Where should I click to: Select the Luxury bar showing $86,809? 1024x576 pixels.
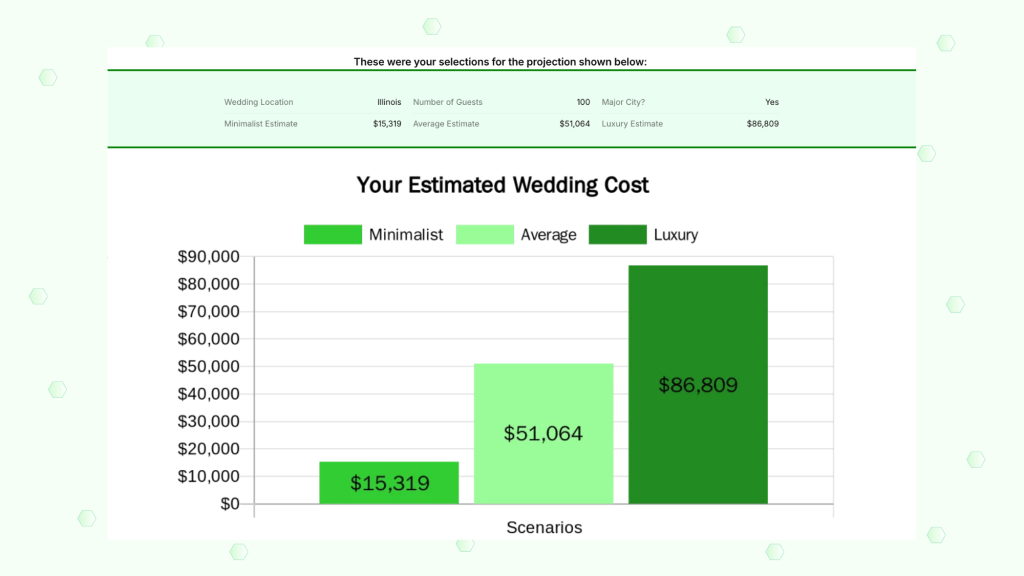click(698, 385)
